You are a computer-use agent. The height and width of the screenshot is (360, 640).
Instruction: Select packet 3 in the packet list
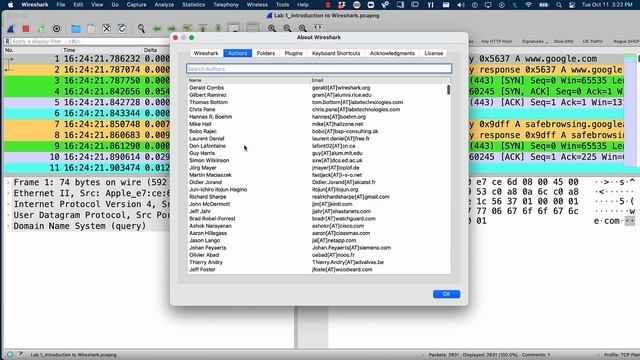pos(87,80)
